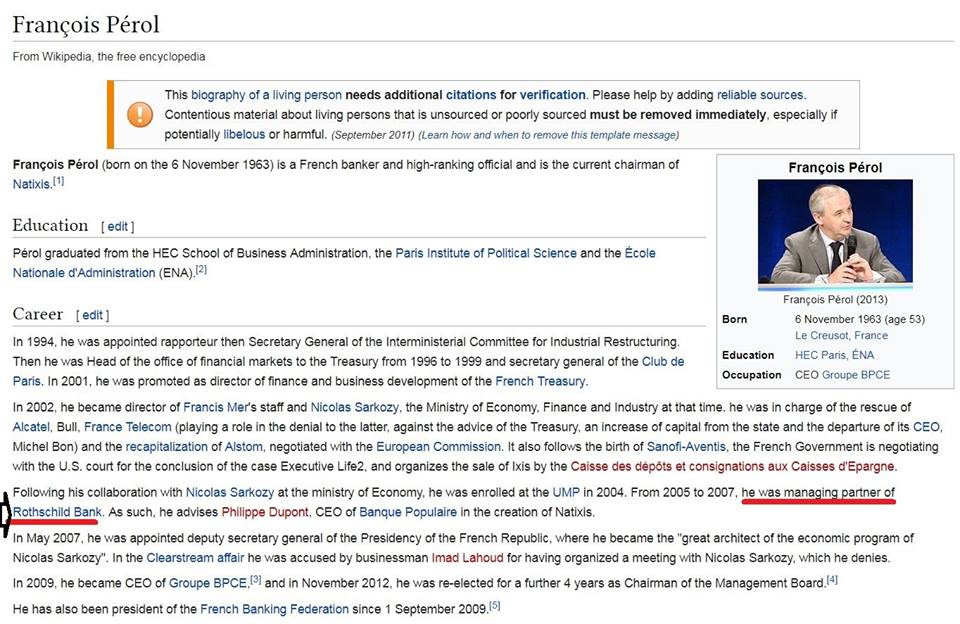Image resolution: width=960 pixels, height=624 pixels.
Task: Edit the Career section
Action: (92, 315)
